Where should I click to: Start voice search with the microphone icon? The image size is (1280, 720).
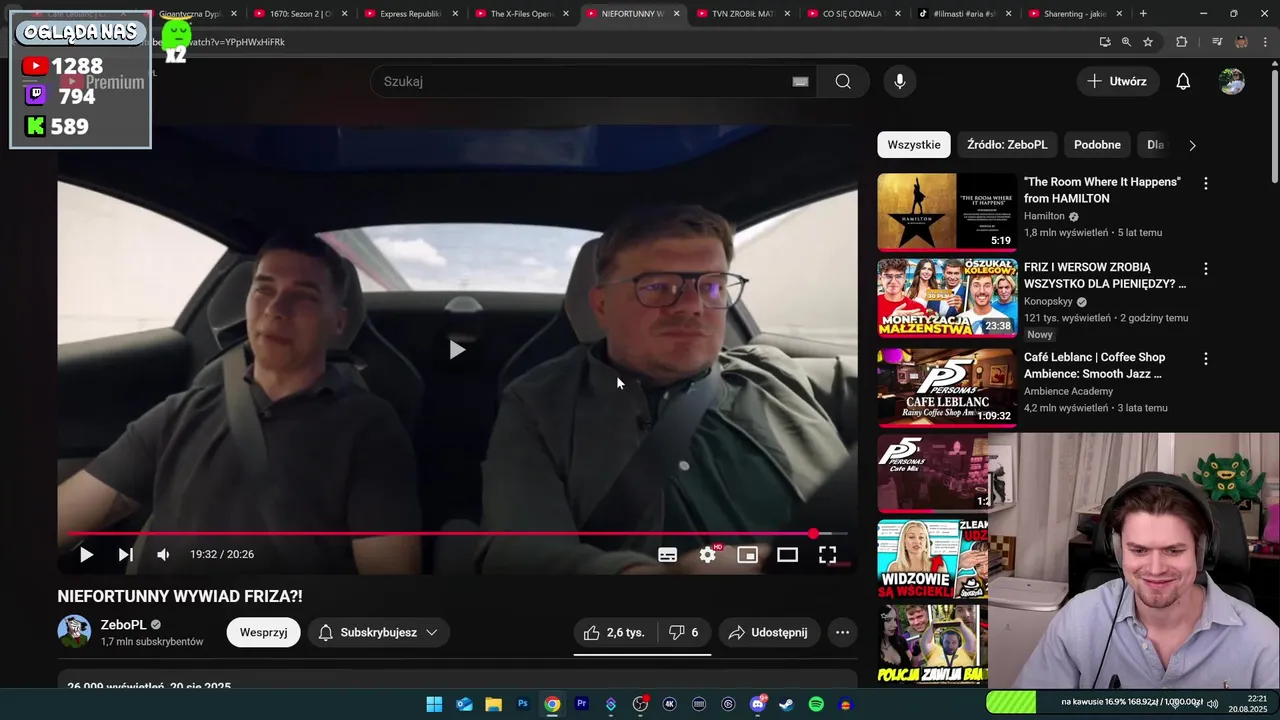(x=900, y=81)
